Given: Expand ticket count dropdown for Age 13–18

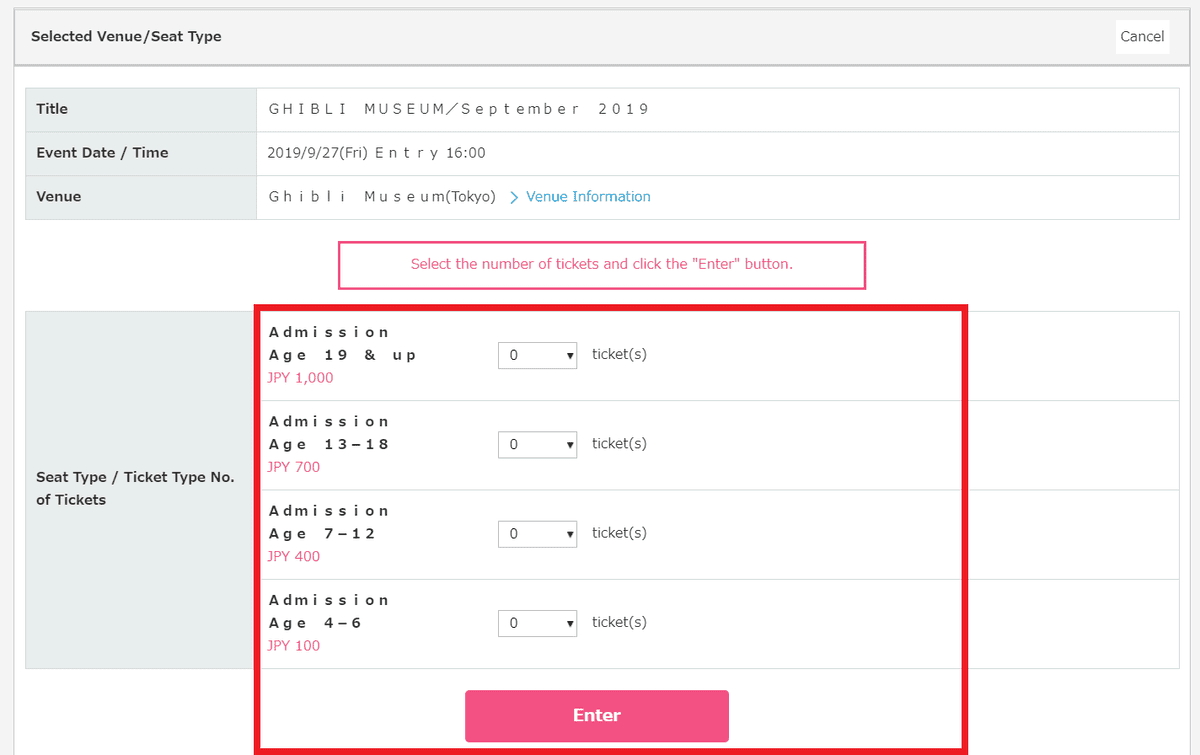Looking at the screenshot, I should pyautogui.click(x=537, y=444).
